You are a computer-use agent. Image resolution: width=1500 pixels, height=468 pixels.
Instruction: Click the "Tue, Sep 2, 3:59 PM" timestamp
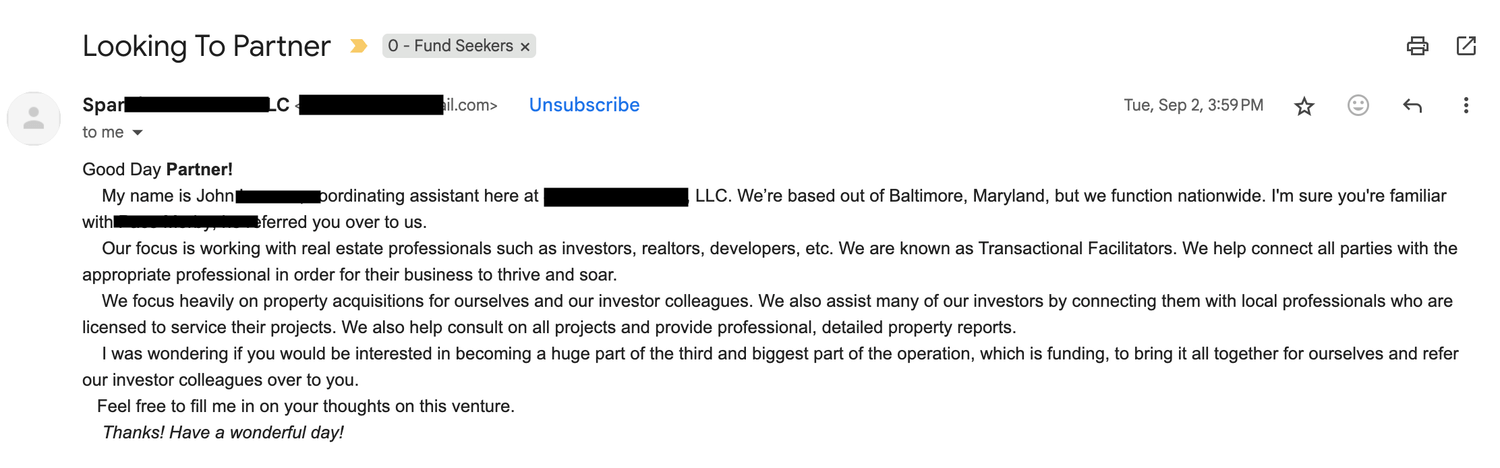1193,105
